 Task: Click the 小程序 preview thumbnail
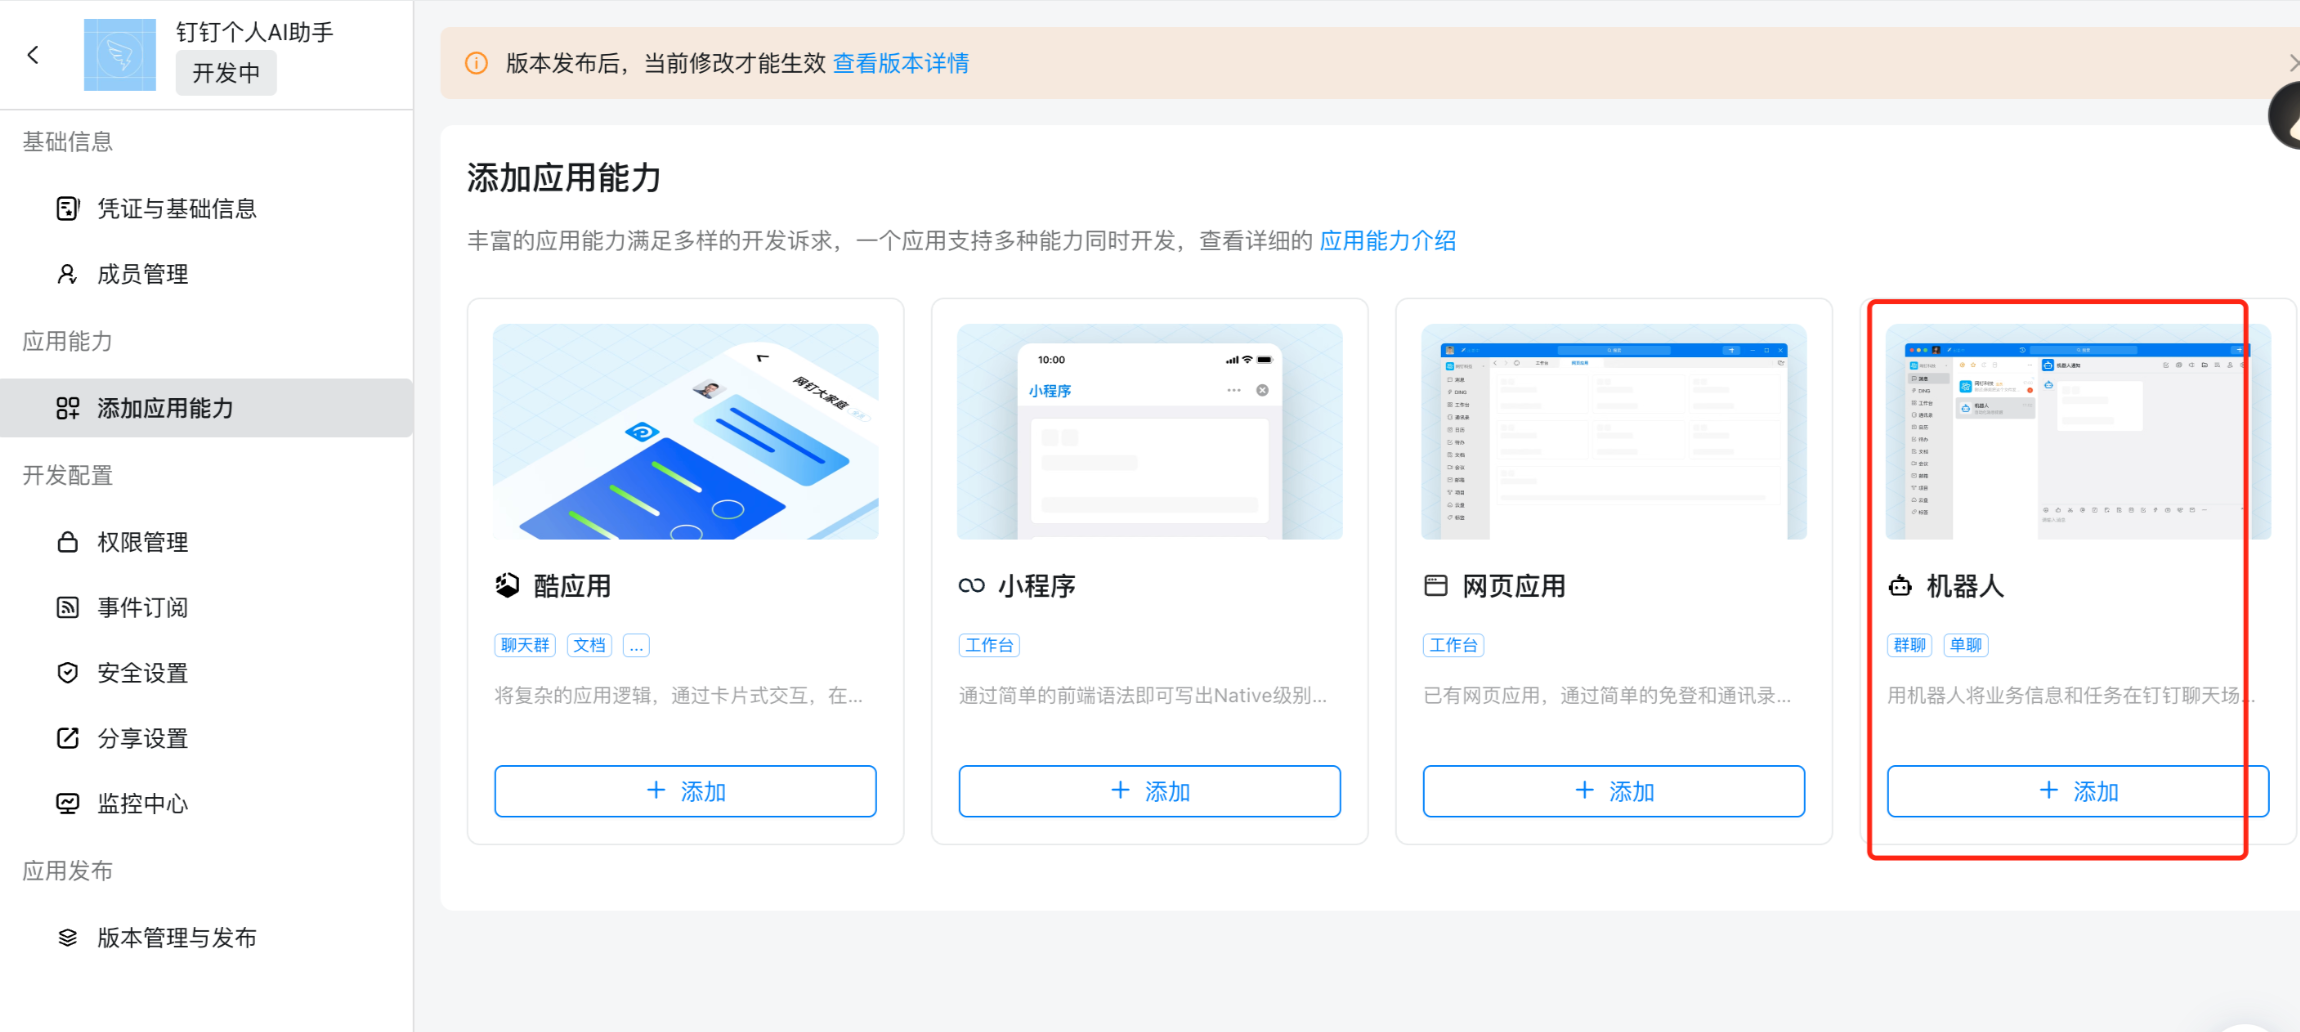click(x=1149, y=431)
